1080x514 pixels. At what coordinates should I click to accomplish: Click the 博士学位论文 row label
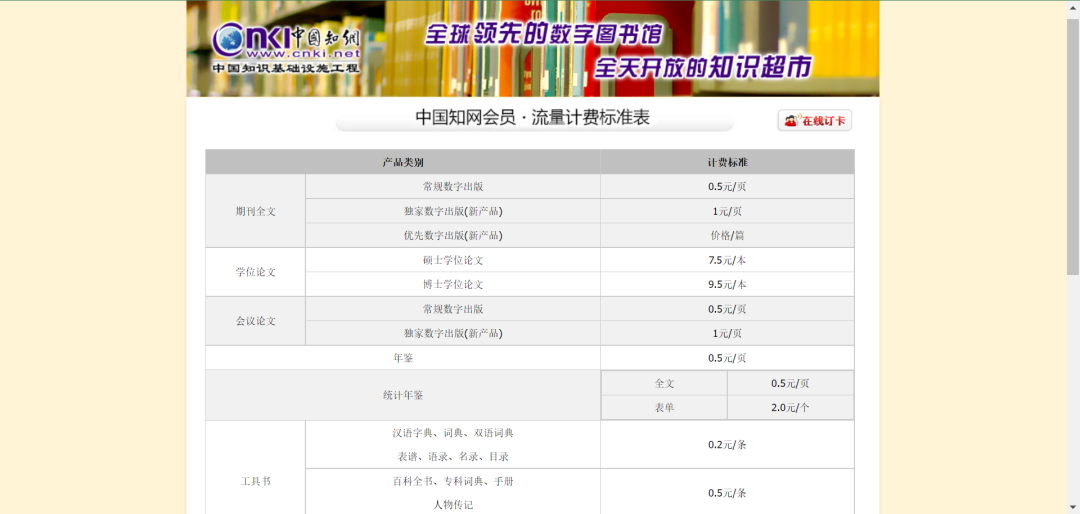click(x=453, y=285)
